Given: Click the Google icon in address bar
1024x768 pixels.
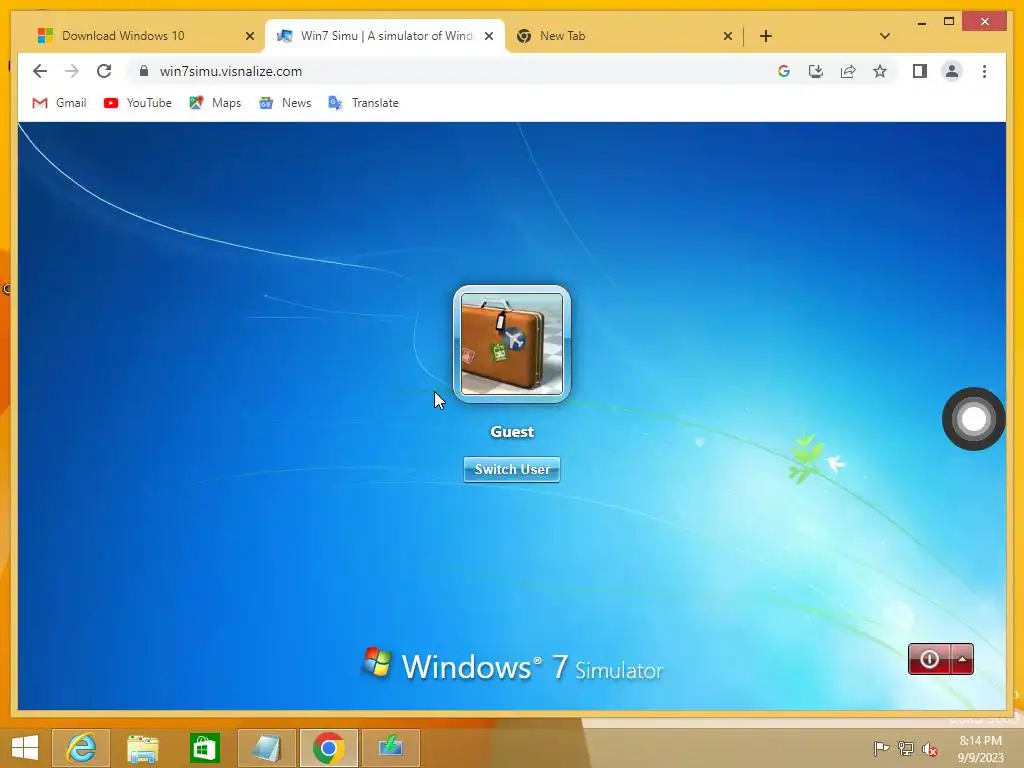Looking at the screenshot, I should click(x=784, y=71).
